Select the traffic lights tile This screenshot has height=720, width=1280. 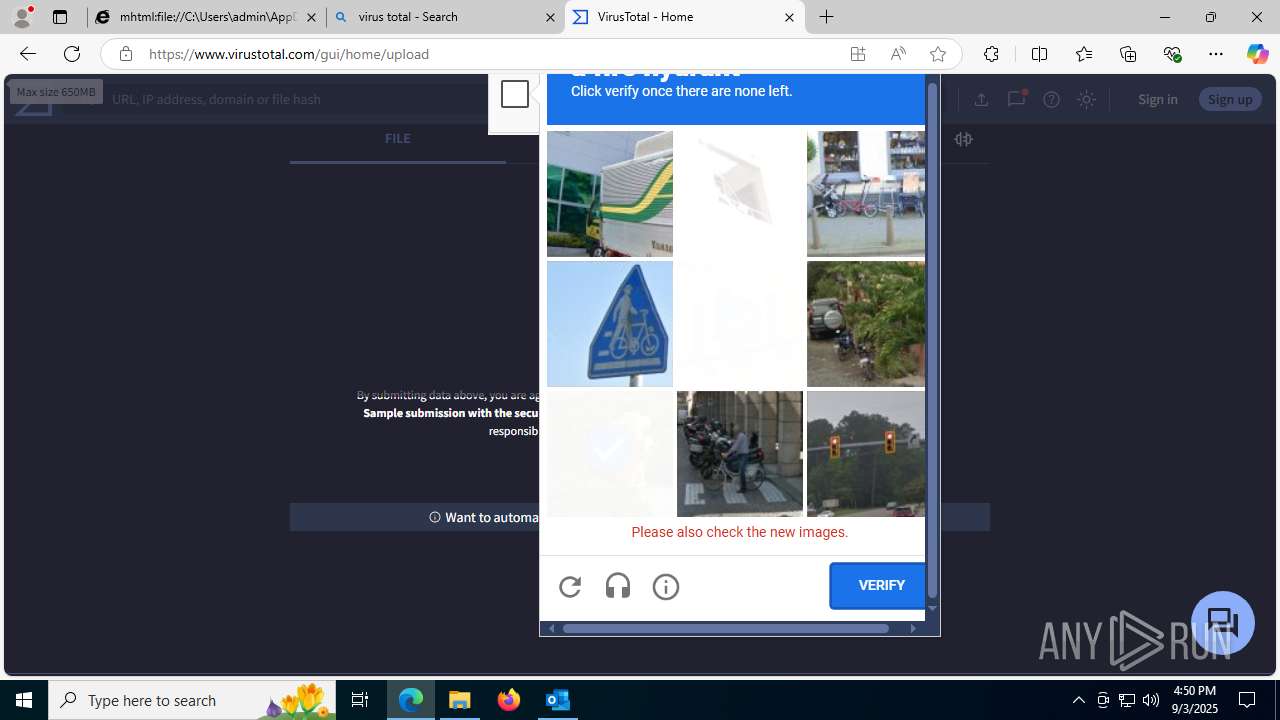[x=866, y=454]
